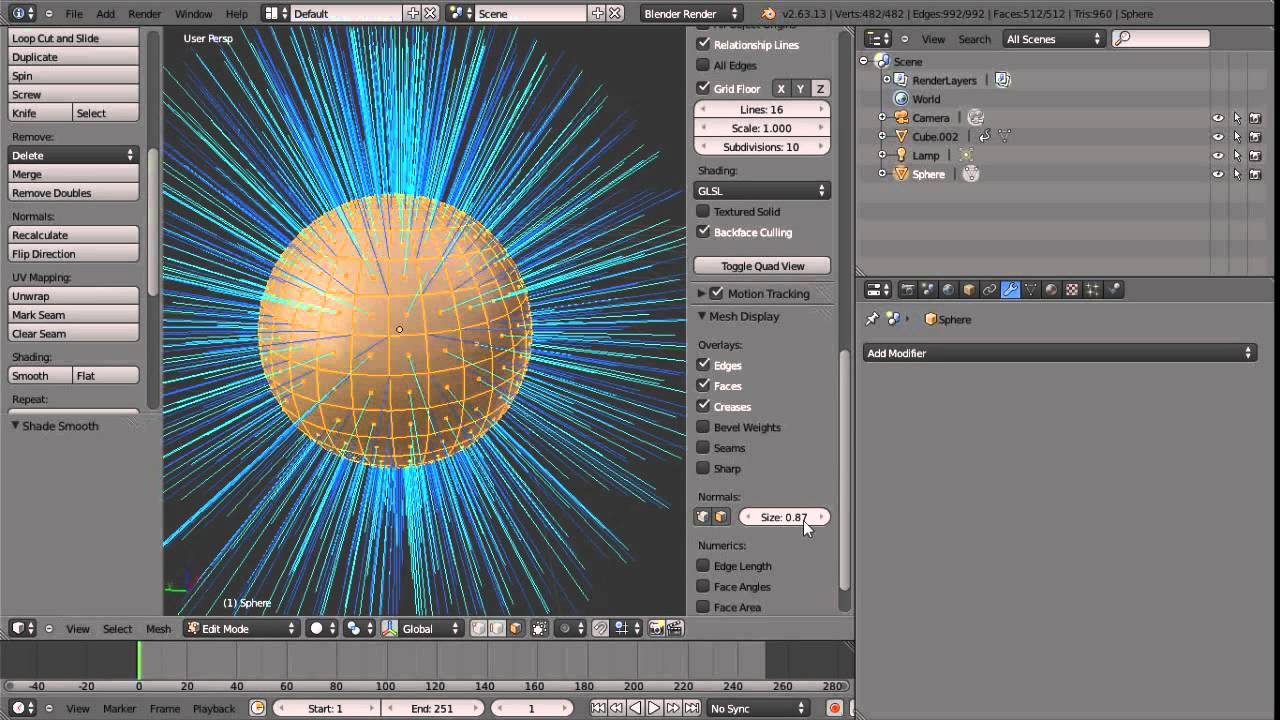Open the Physics properties tab icon
1280x720 pixels.
coord(1114,290)
